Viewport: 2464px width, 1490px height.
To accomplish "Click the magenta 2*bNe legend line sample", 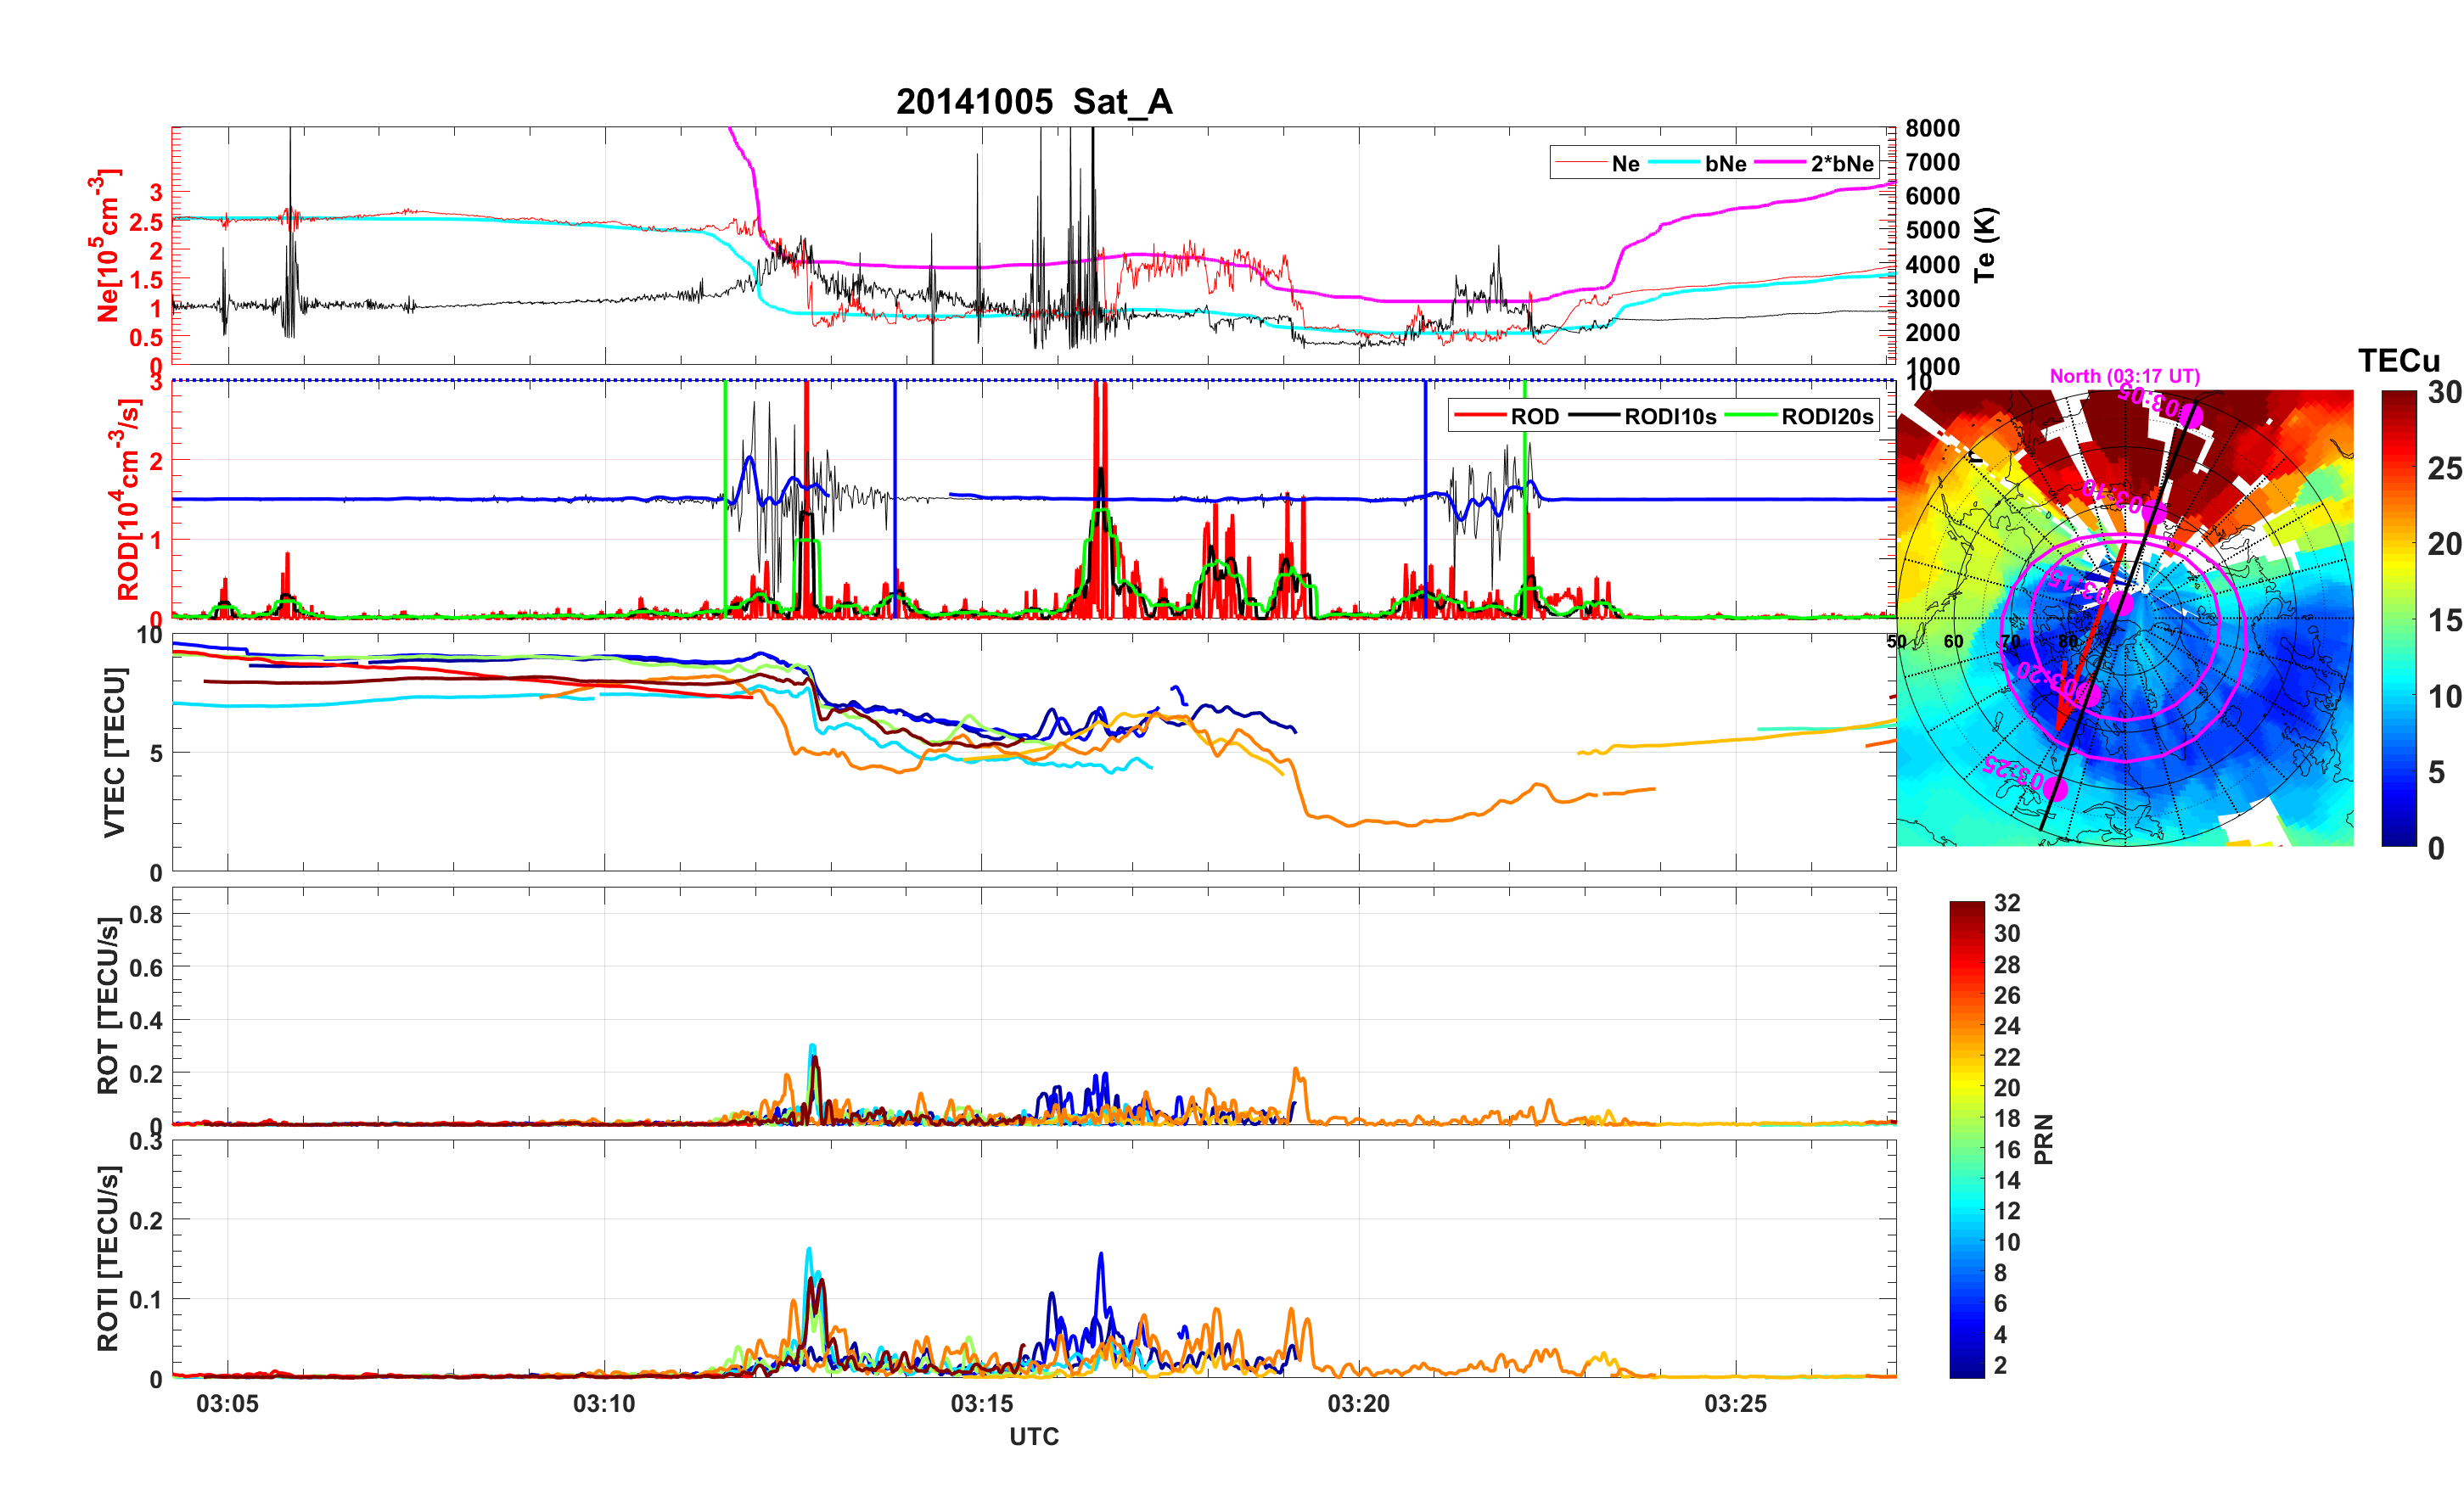I will [x=1780, y=163].
